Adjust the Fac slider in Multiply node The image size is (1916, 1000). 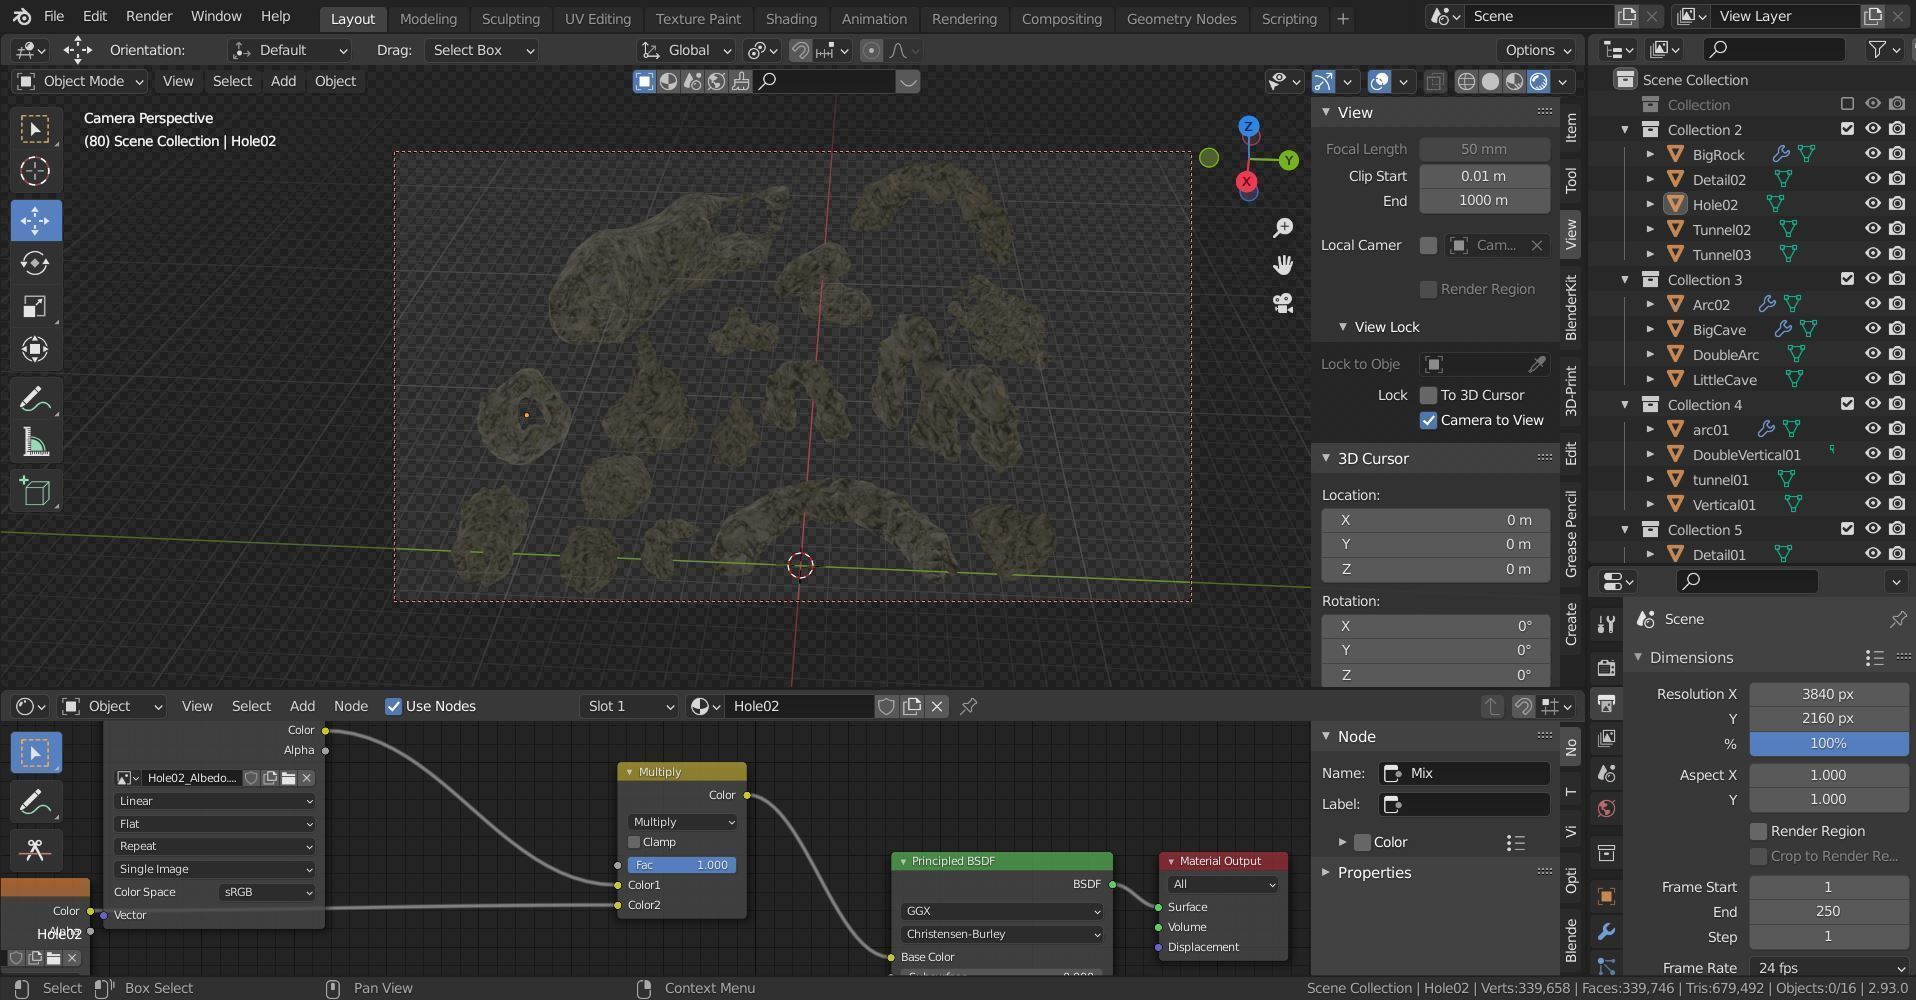point(682,865)
